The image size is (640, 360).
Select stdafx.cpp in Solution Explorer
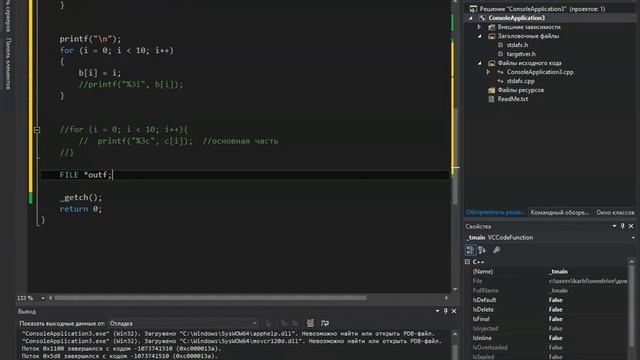[520, 81]
